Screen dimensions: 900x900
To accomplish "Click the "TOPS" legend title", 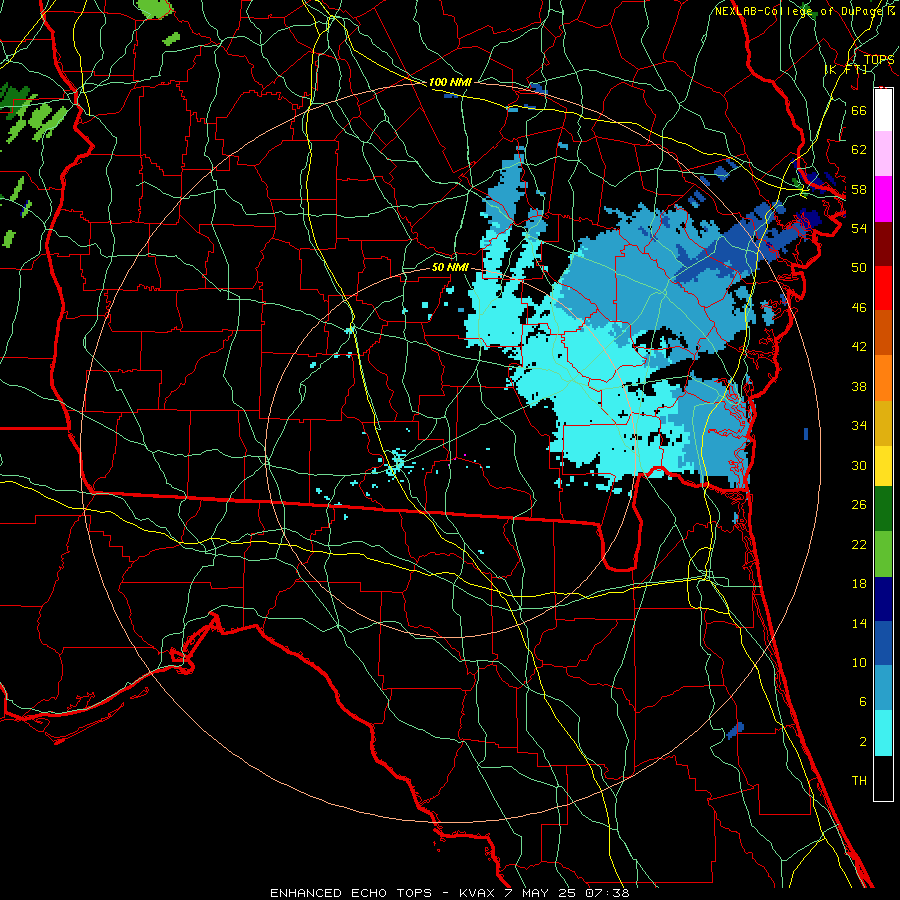I will click(x=879, y=59).
